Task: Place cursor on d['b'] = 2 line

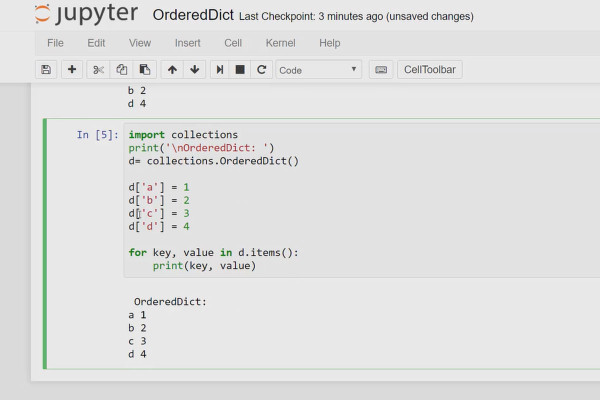Action: (x=159, y=200)
